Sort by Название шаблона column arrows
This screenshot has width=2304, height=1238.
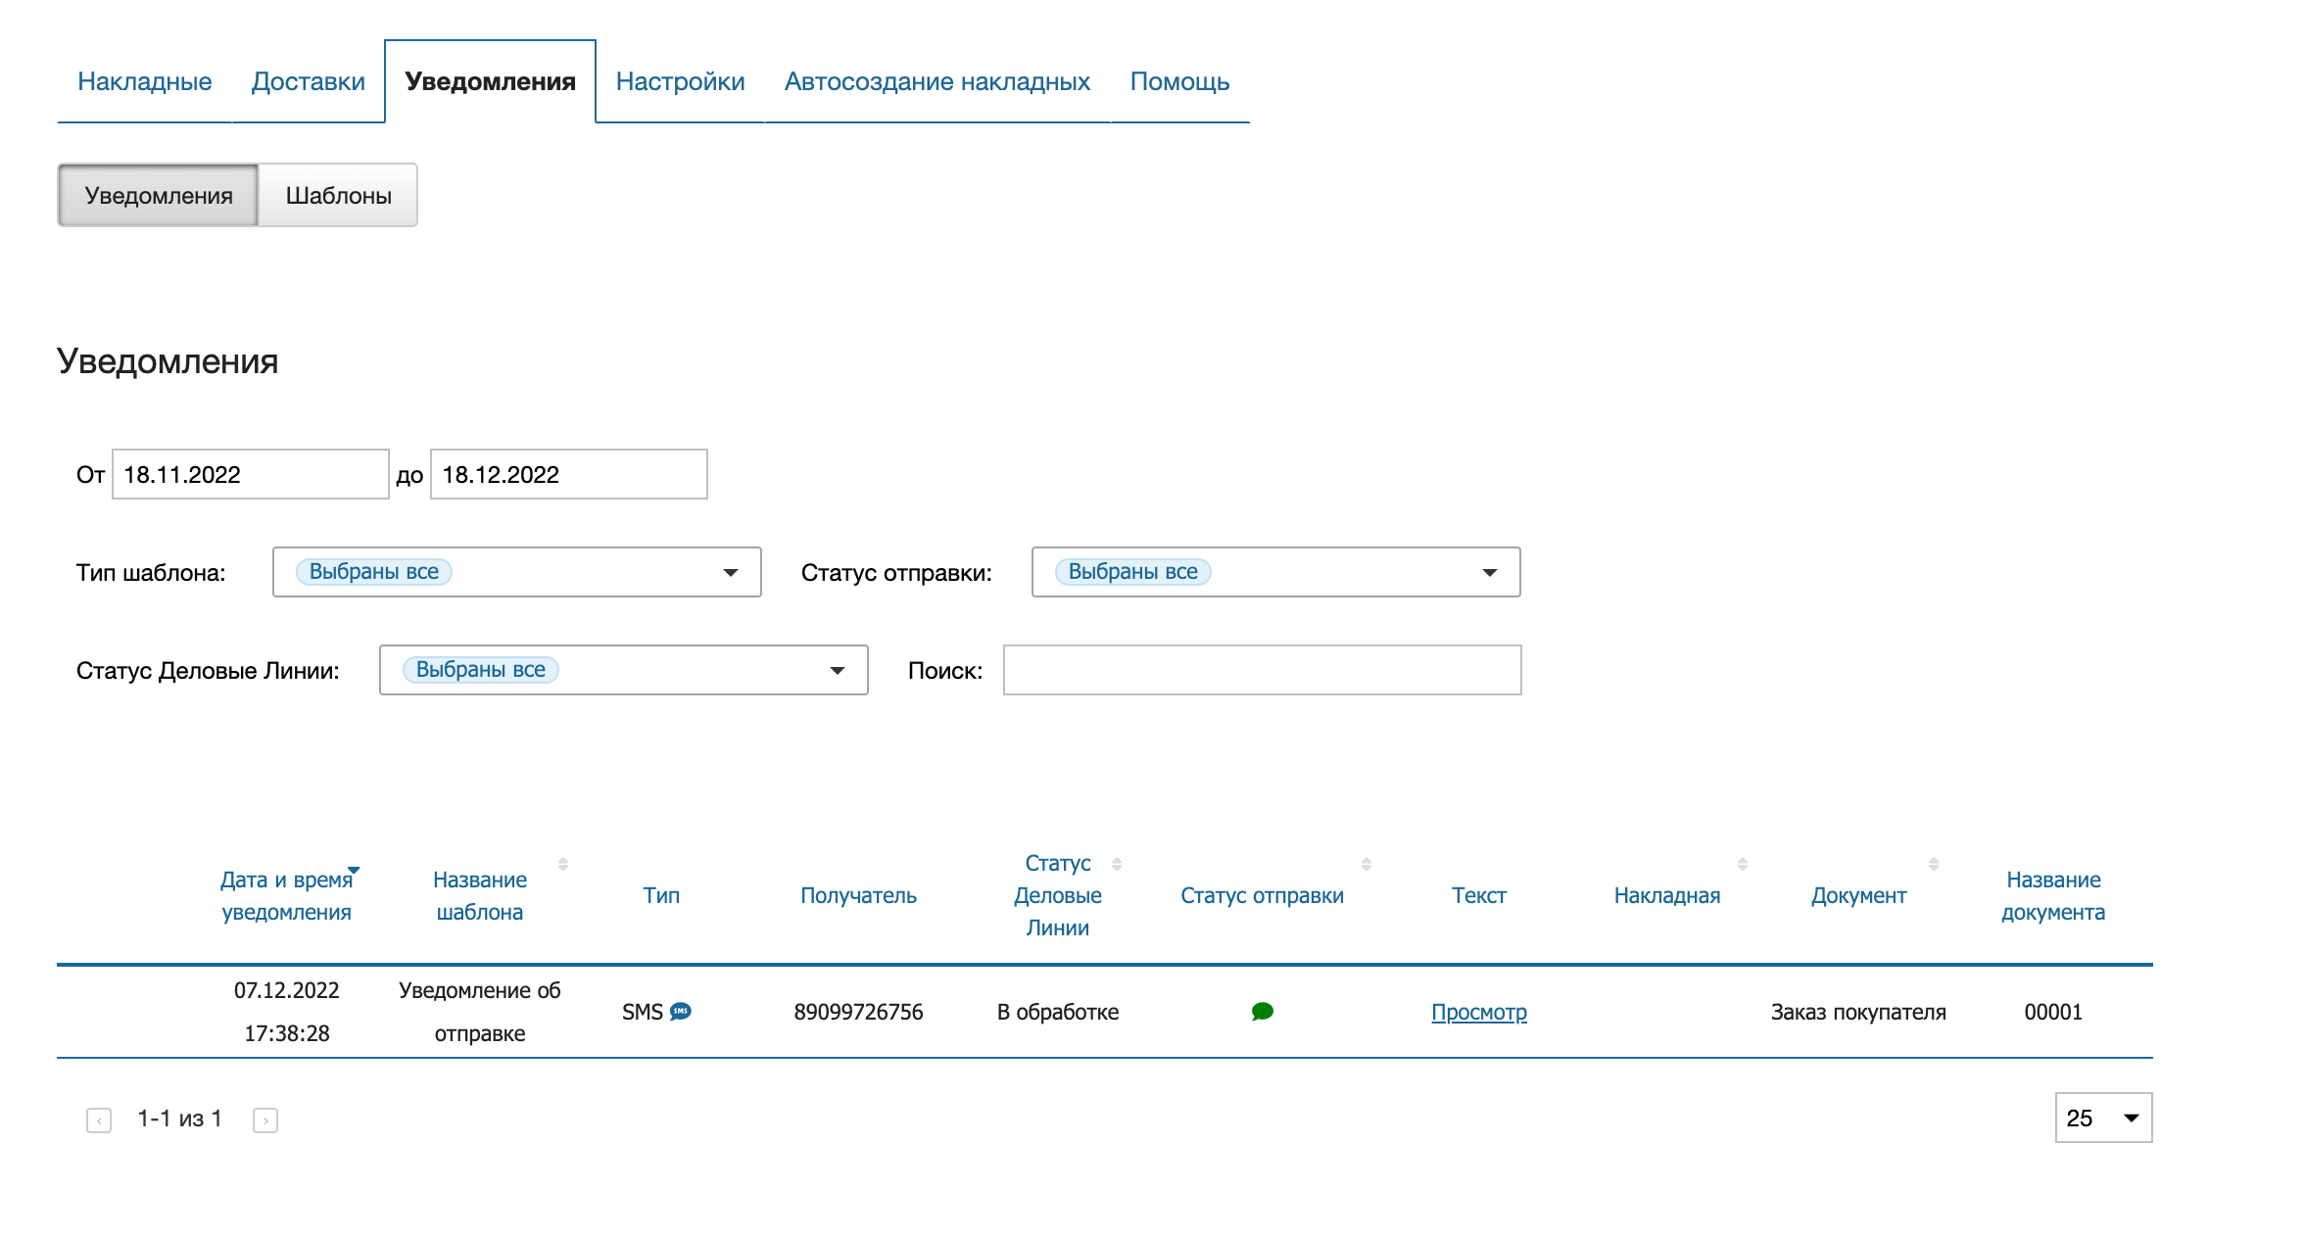click(563, 864)
